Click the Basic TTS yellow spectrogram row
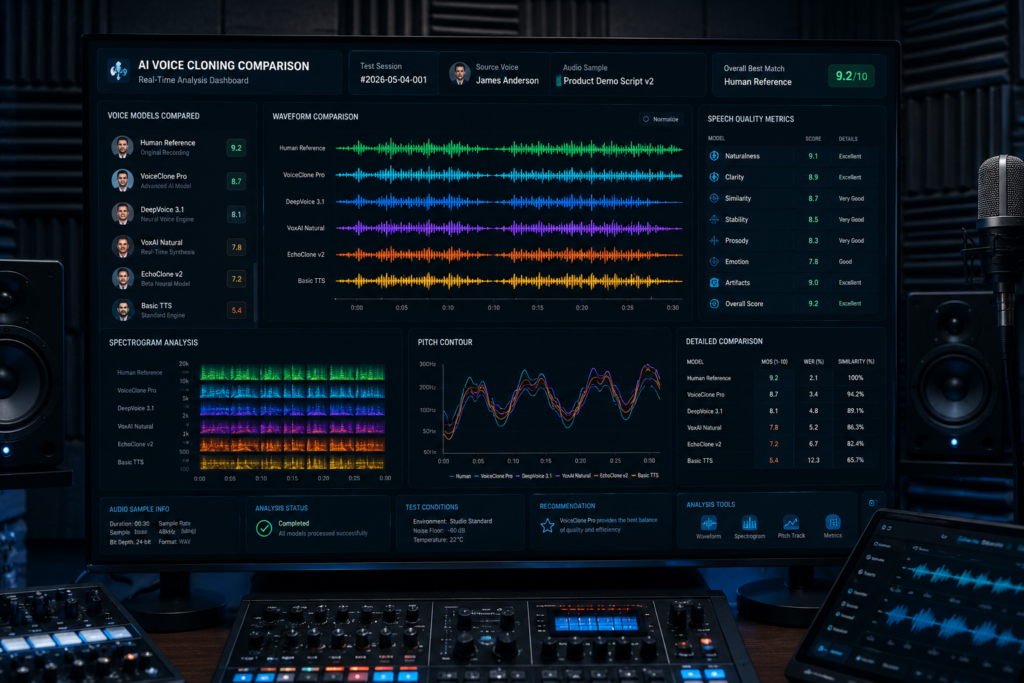 pyautogui.click(x=293, y=463)
